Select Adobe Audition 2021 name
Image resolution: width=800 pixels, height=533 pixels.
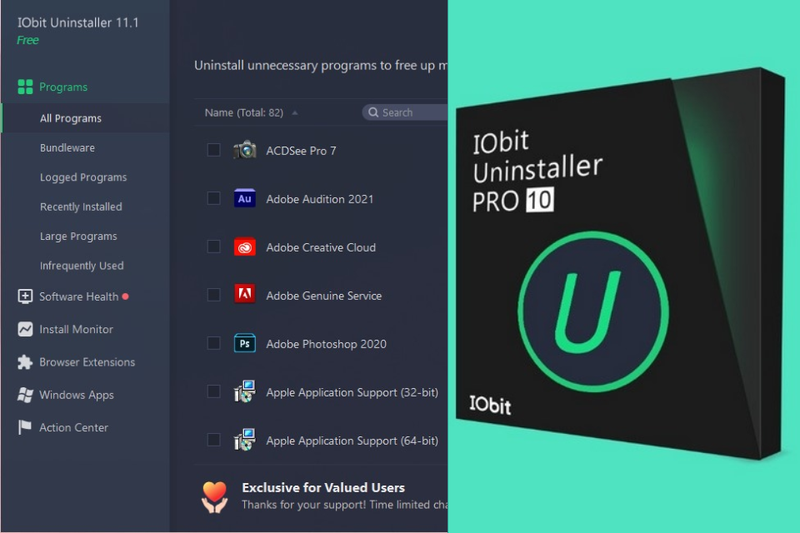pos(319,199)
